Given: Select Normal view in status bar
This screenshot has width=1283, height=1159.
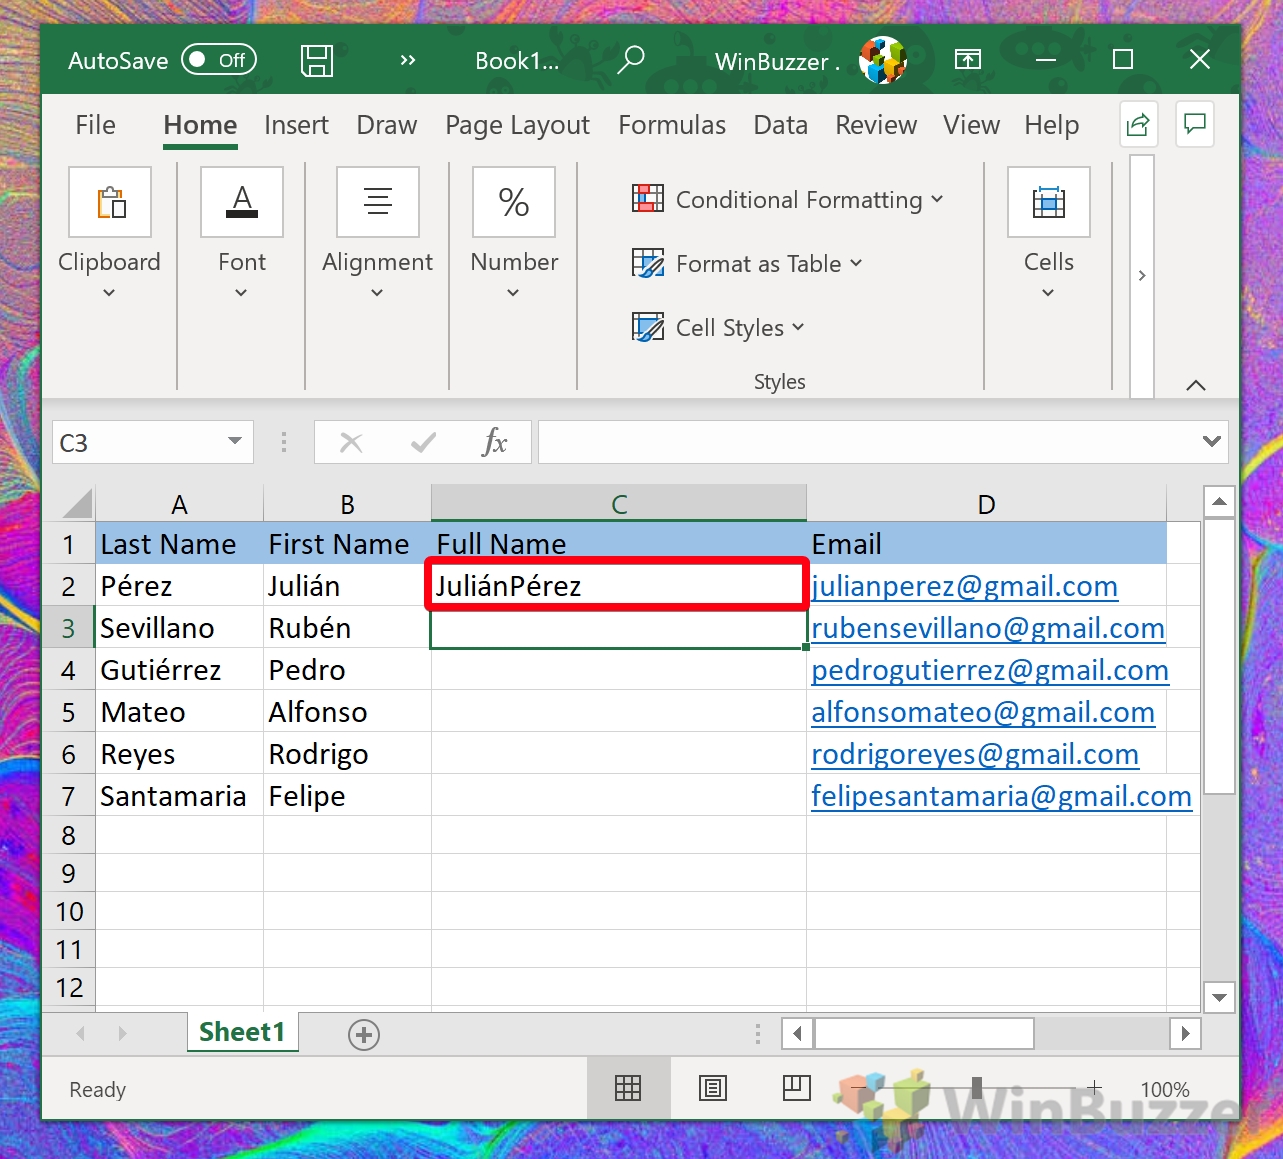Looking at the screenshot, I should [628, 1088].
